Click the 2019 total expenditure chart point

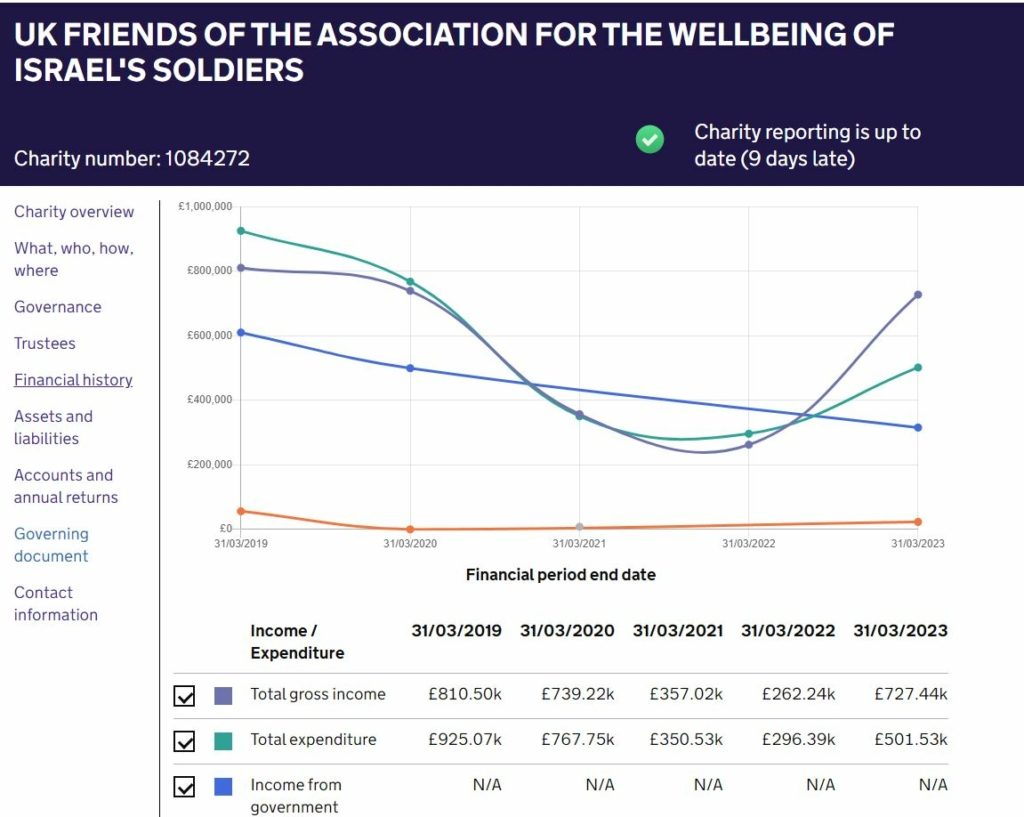(241, 231)
